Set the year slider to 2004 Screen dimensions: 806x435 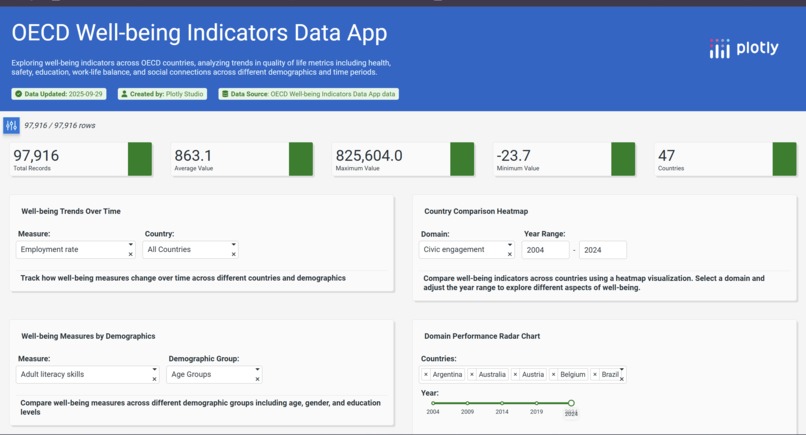coord(433,403)
